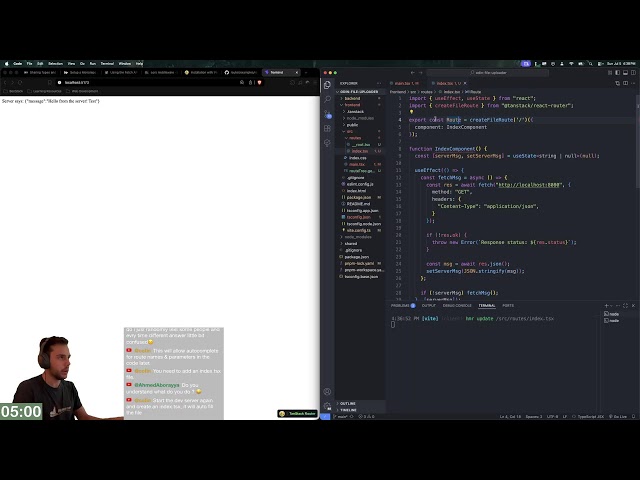
Task: Open the Source Control view in the activity bar
Action: pyautogui.click(x=327, y=114)
